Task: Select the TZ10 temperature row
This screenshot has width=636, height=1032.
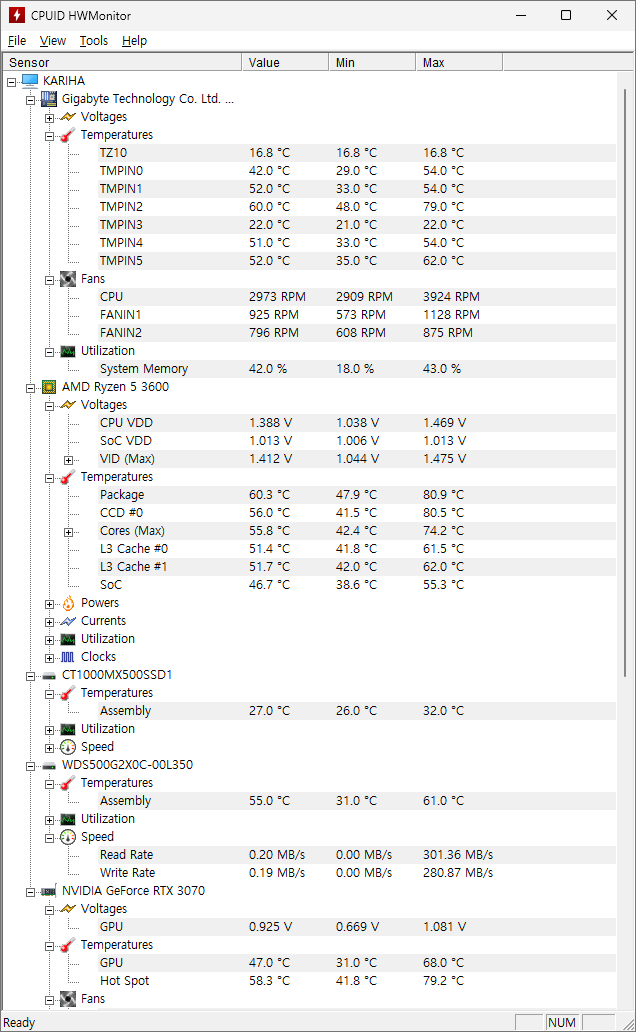Action: [x=358, y=153]
